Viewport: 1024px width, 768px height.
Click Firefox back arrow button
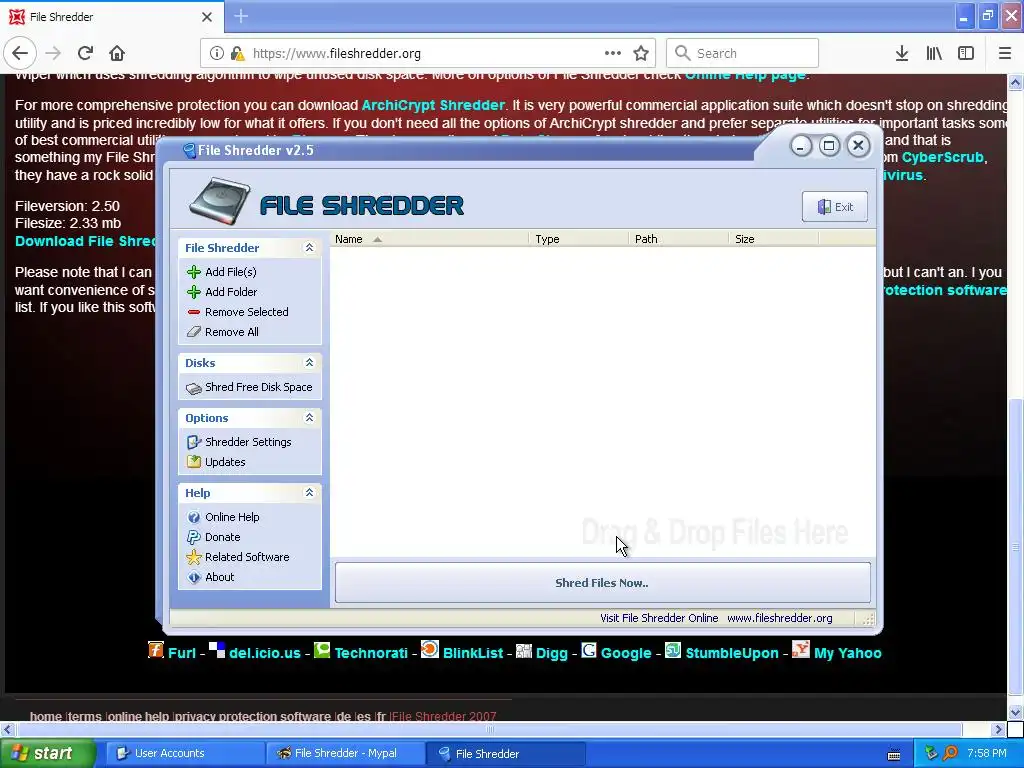(20, 54)
